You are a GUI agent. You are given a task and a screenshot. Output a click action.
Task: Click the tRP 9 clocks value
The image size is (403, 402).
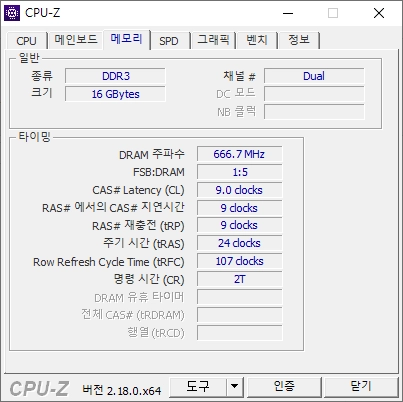(239, 225)
